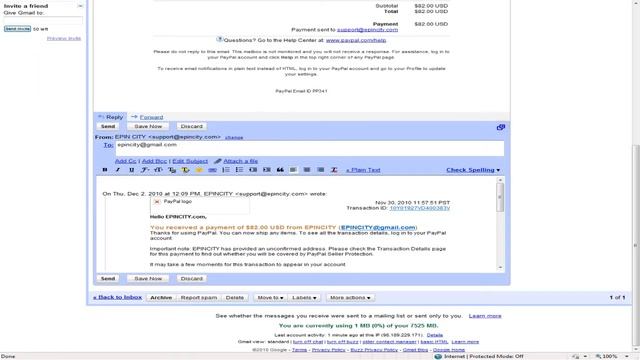This screenshot has width=640, height=360.
Task: Click the Send Invite button
Action: 18,29
